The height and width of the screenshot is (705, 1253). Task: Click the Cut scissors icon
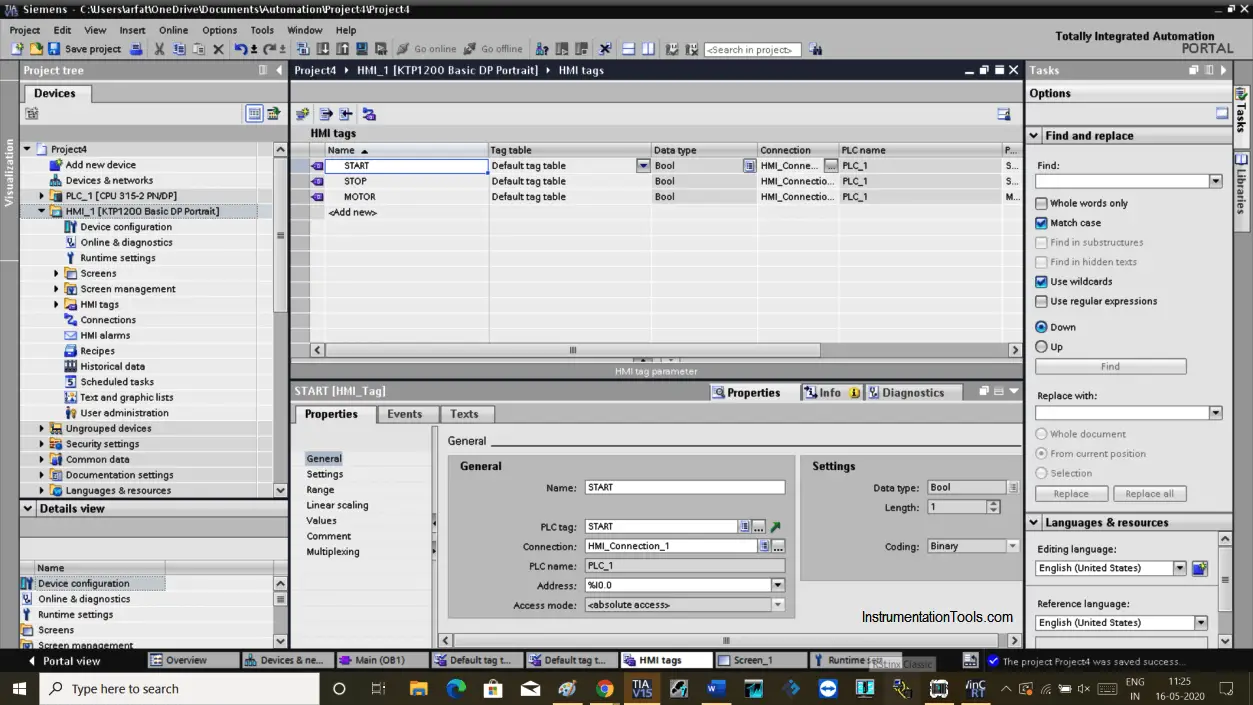tap(159, 49)
